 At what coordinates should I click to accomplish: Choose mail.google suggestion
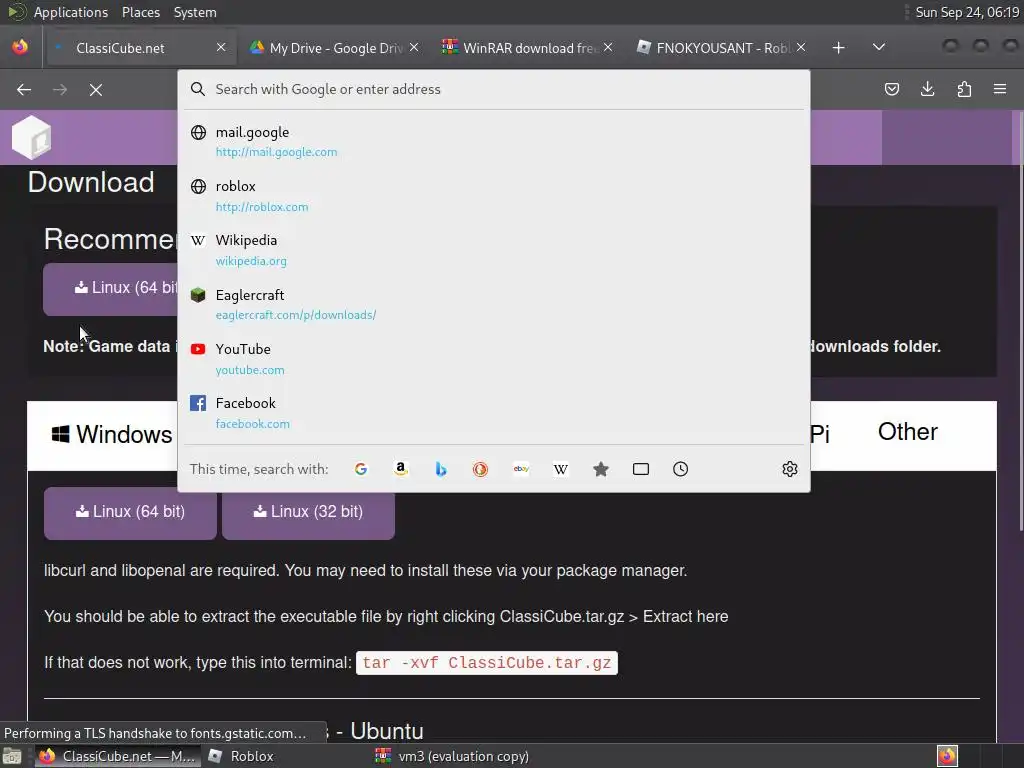click(x=494, y=142)
